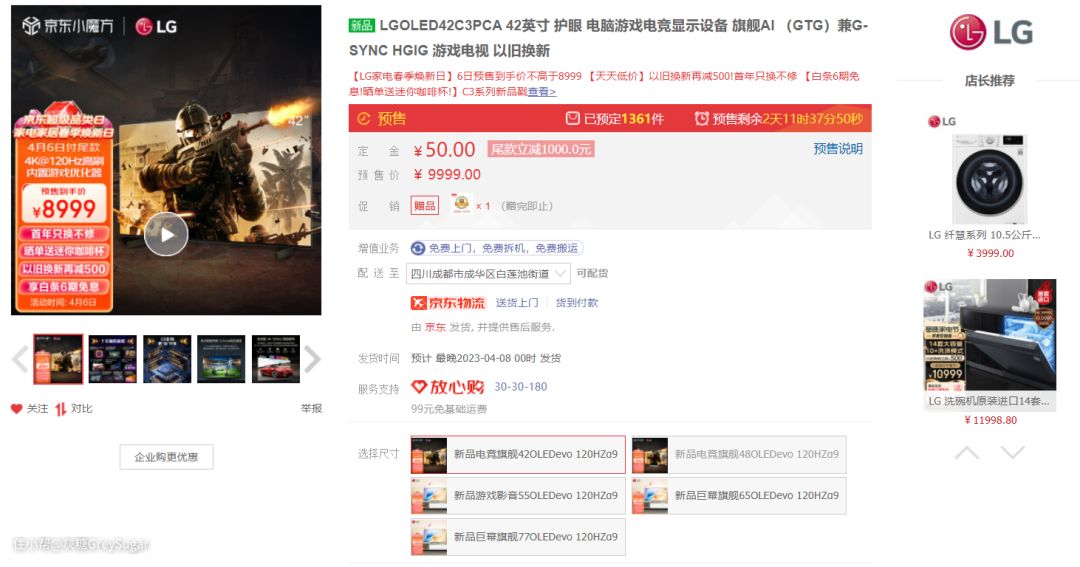
Task: Show next thumbnails with right arrow
Action: [x=312, y=359]
